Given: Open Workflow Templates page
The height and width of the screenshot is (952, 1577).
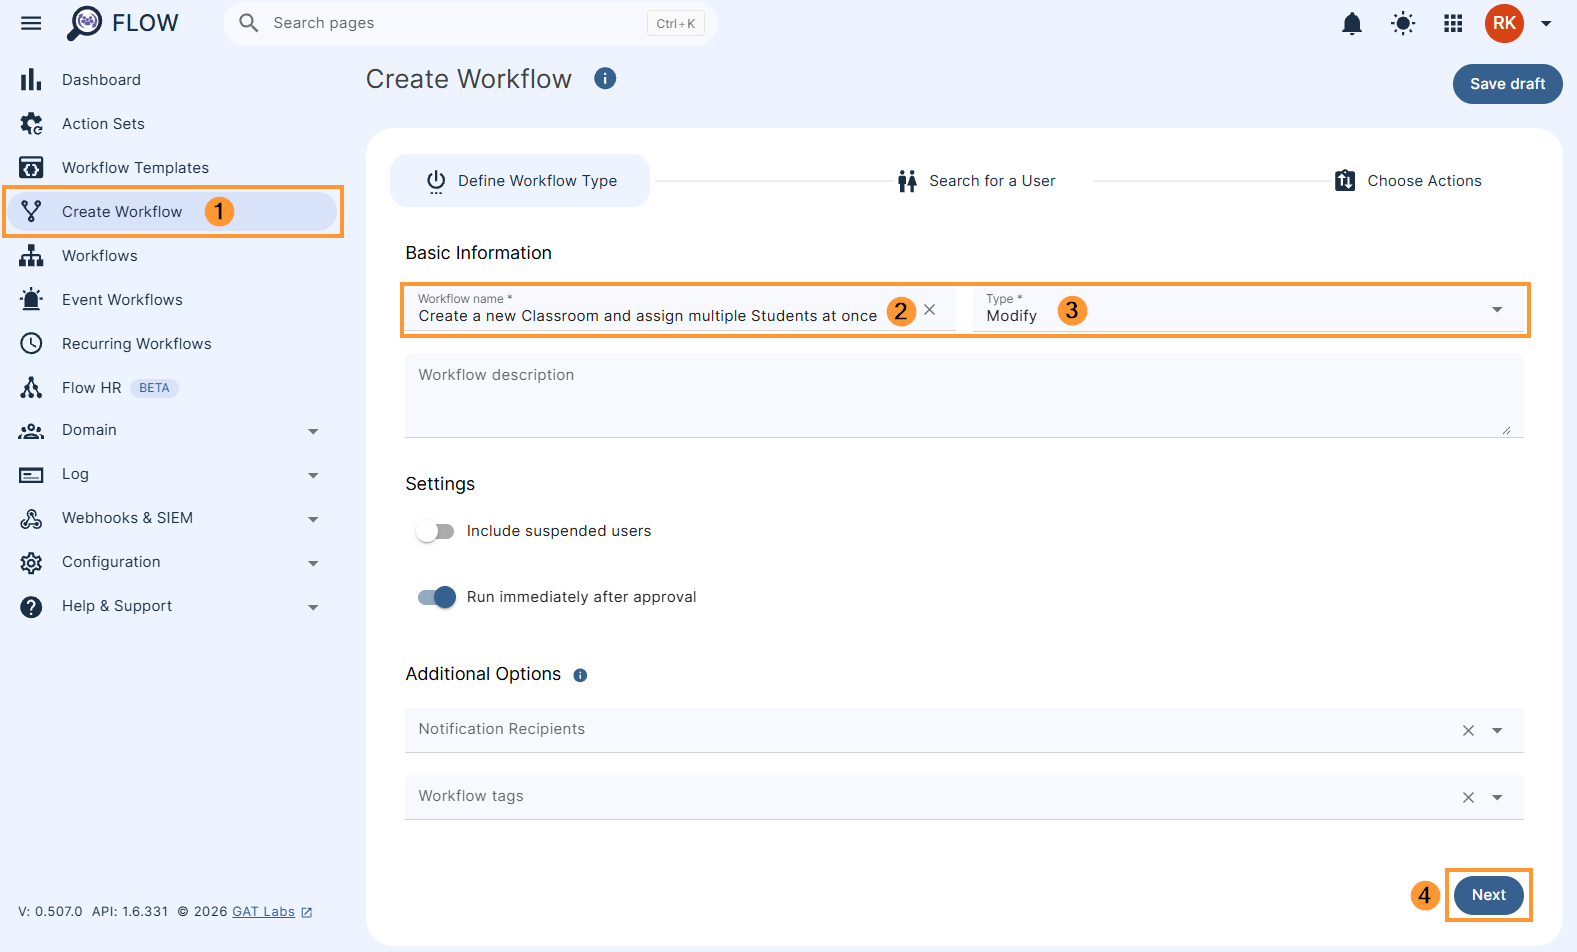Looking at the screenshot, I should pos(135,168).
